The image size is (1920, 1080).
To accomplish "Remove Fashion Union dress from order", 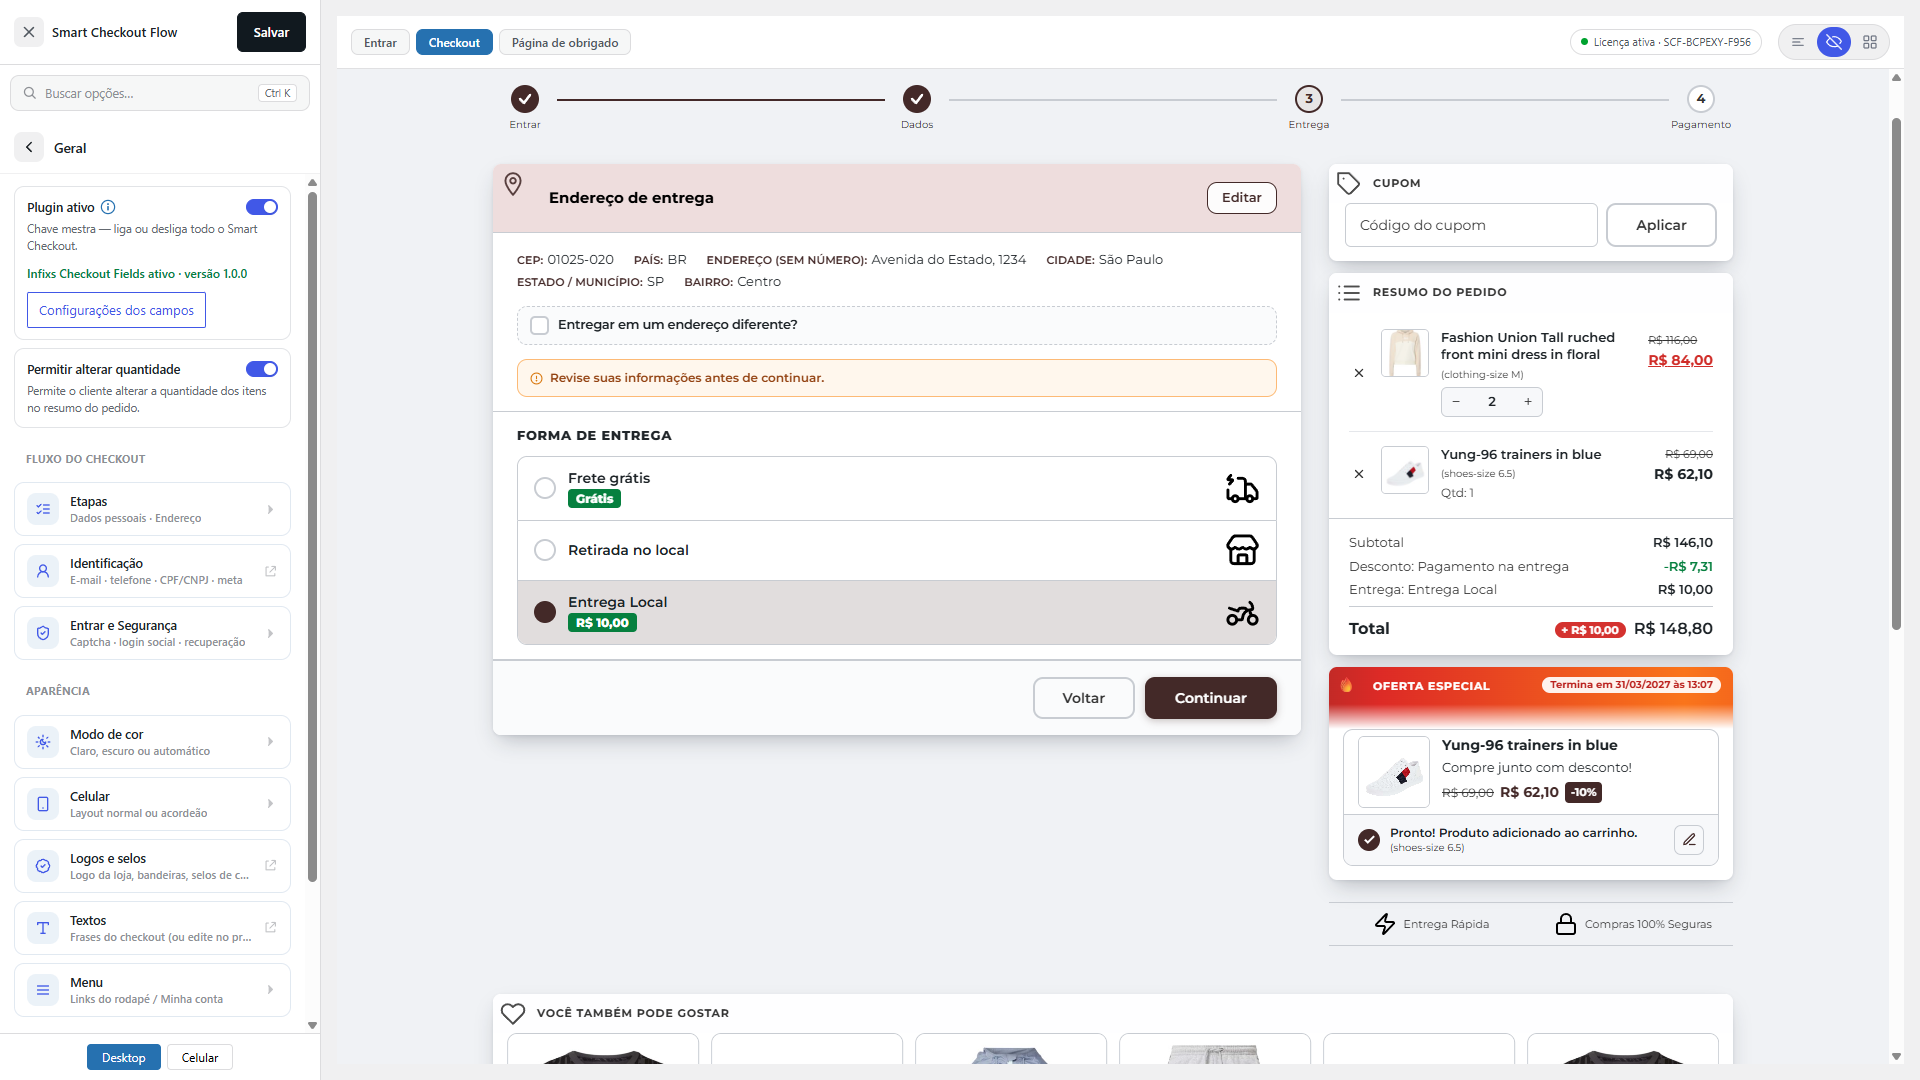I will (1359, 373).
